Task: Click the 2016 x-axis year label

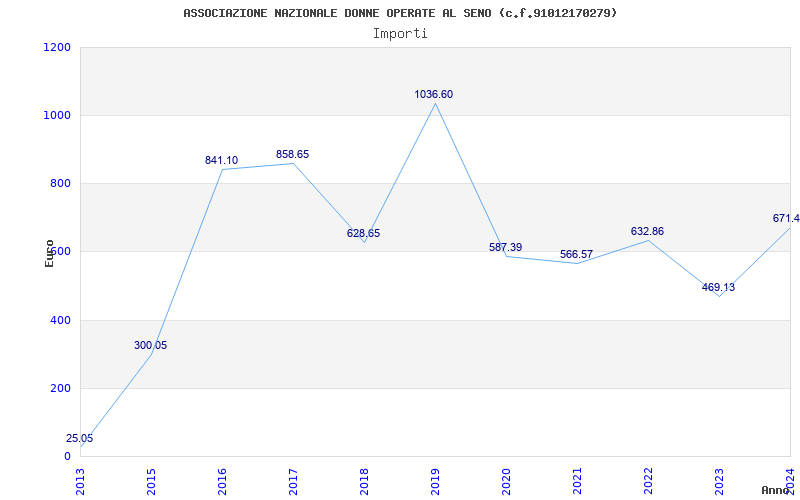Action: [222, 482]
